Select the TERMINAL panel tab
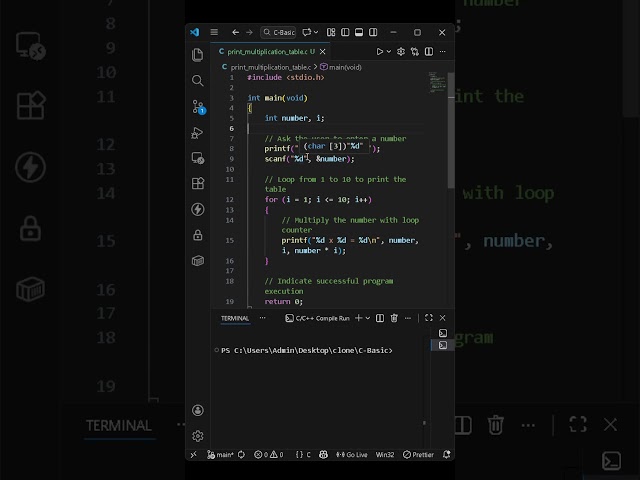640x480 pixels. tap(235, 318)
